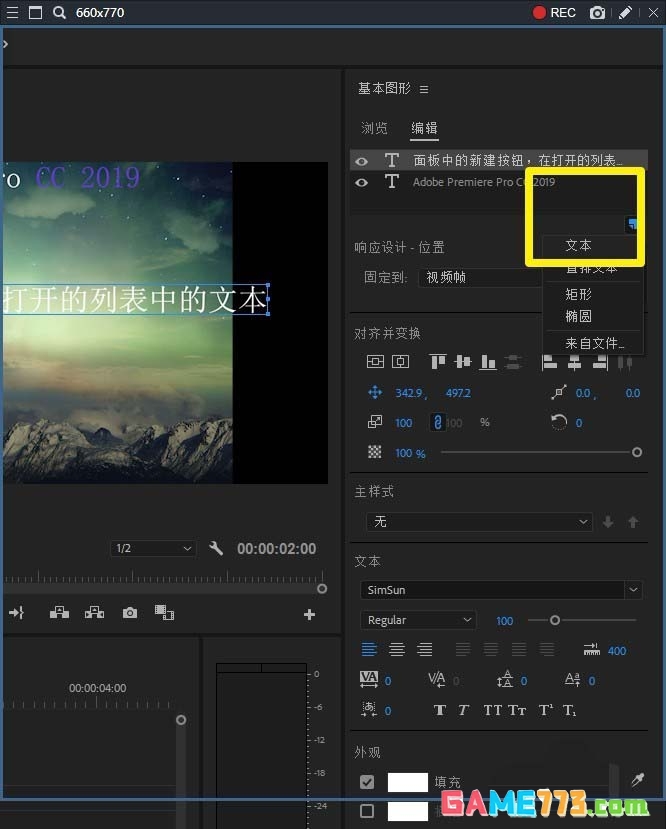Viewport: 666px width, 829px height.
Task: Click the master style up-arrow button
Action: (633, 522)
